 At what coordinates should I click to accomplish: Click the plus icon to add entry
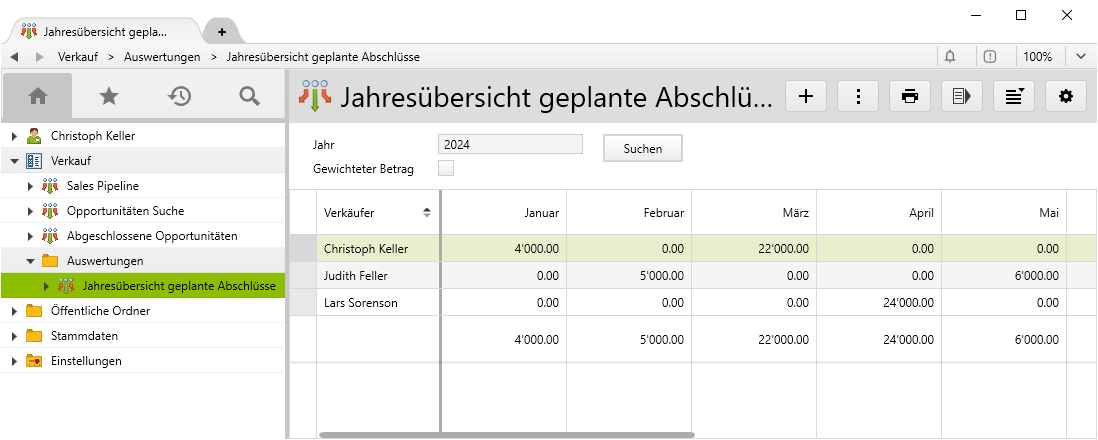(806, 96)
